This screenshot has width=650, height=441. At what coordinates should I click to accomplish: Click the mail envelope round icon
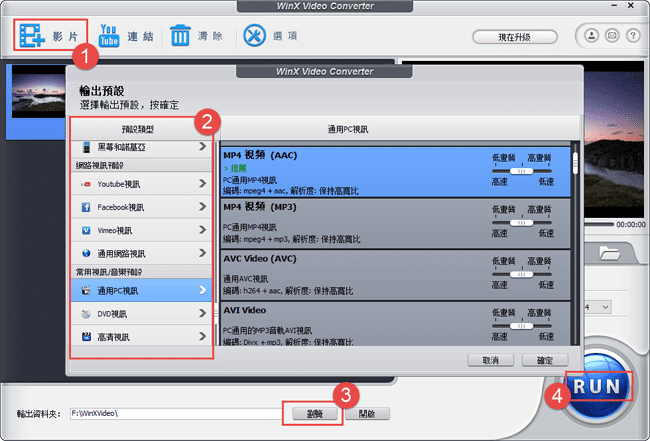click(x=612, y=36)
